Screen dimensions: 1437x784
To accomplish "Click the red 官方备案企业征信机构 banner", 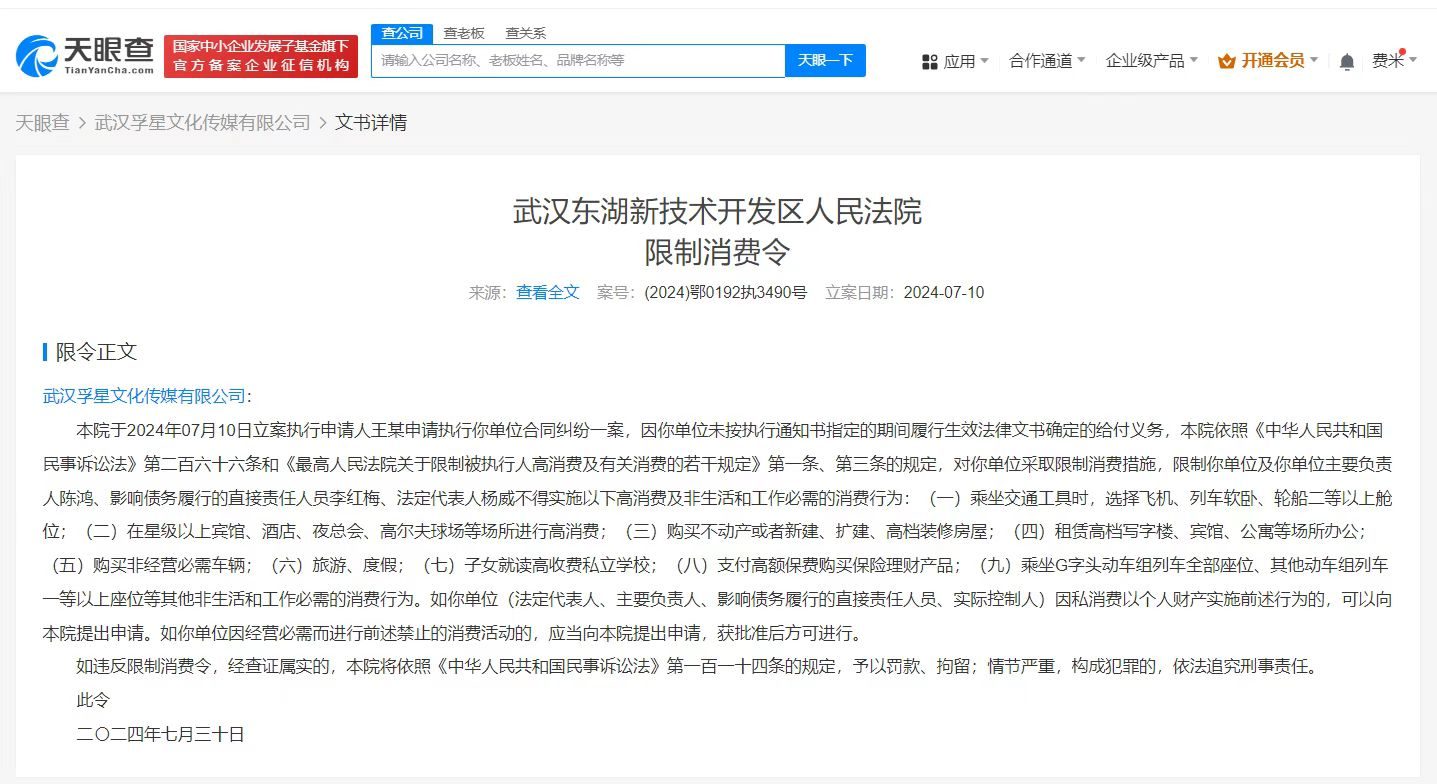I will (261, 56).
